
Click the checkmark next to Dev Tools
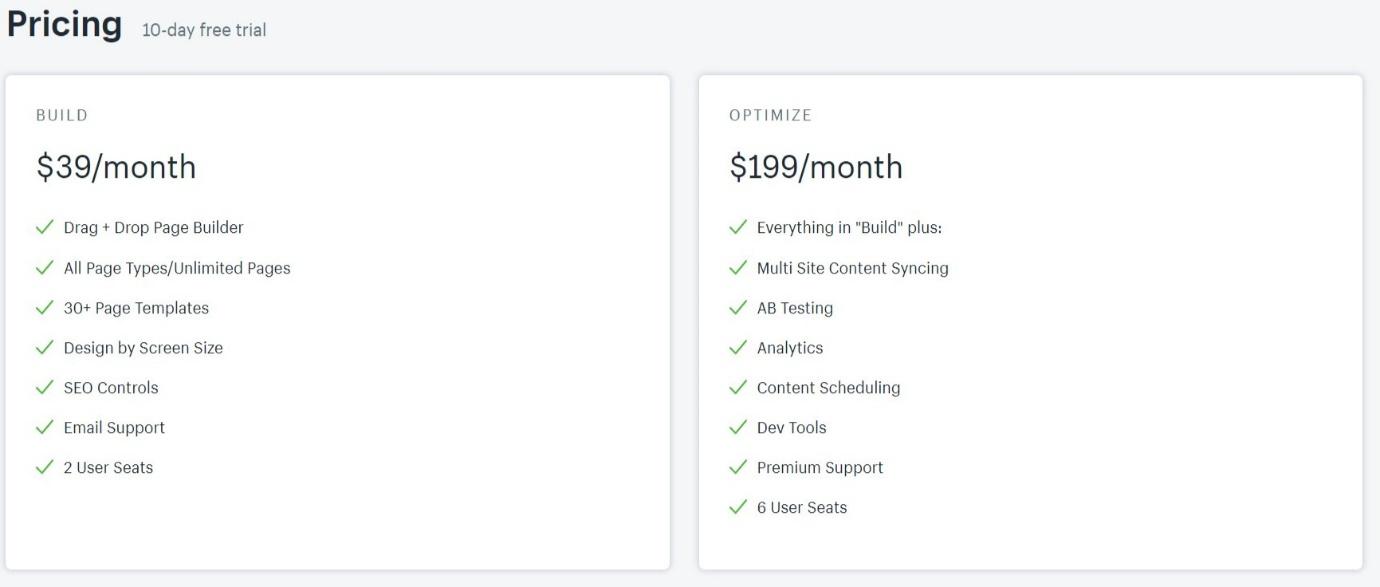[738, 427]
